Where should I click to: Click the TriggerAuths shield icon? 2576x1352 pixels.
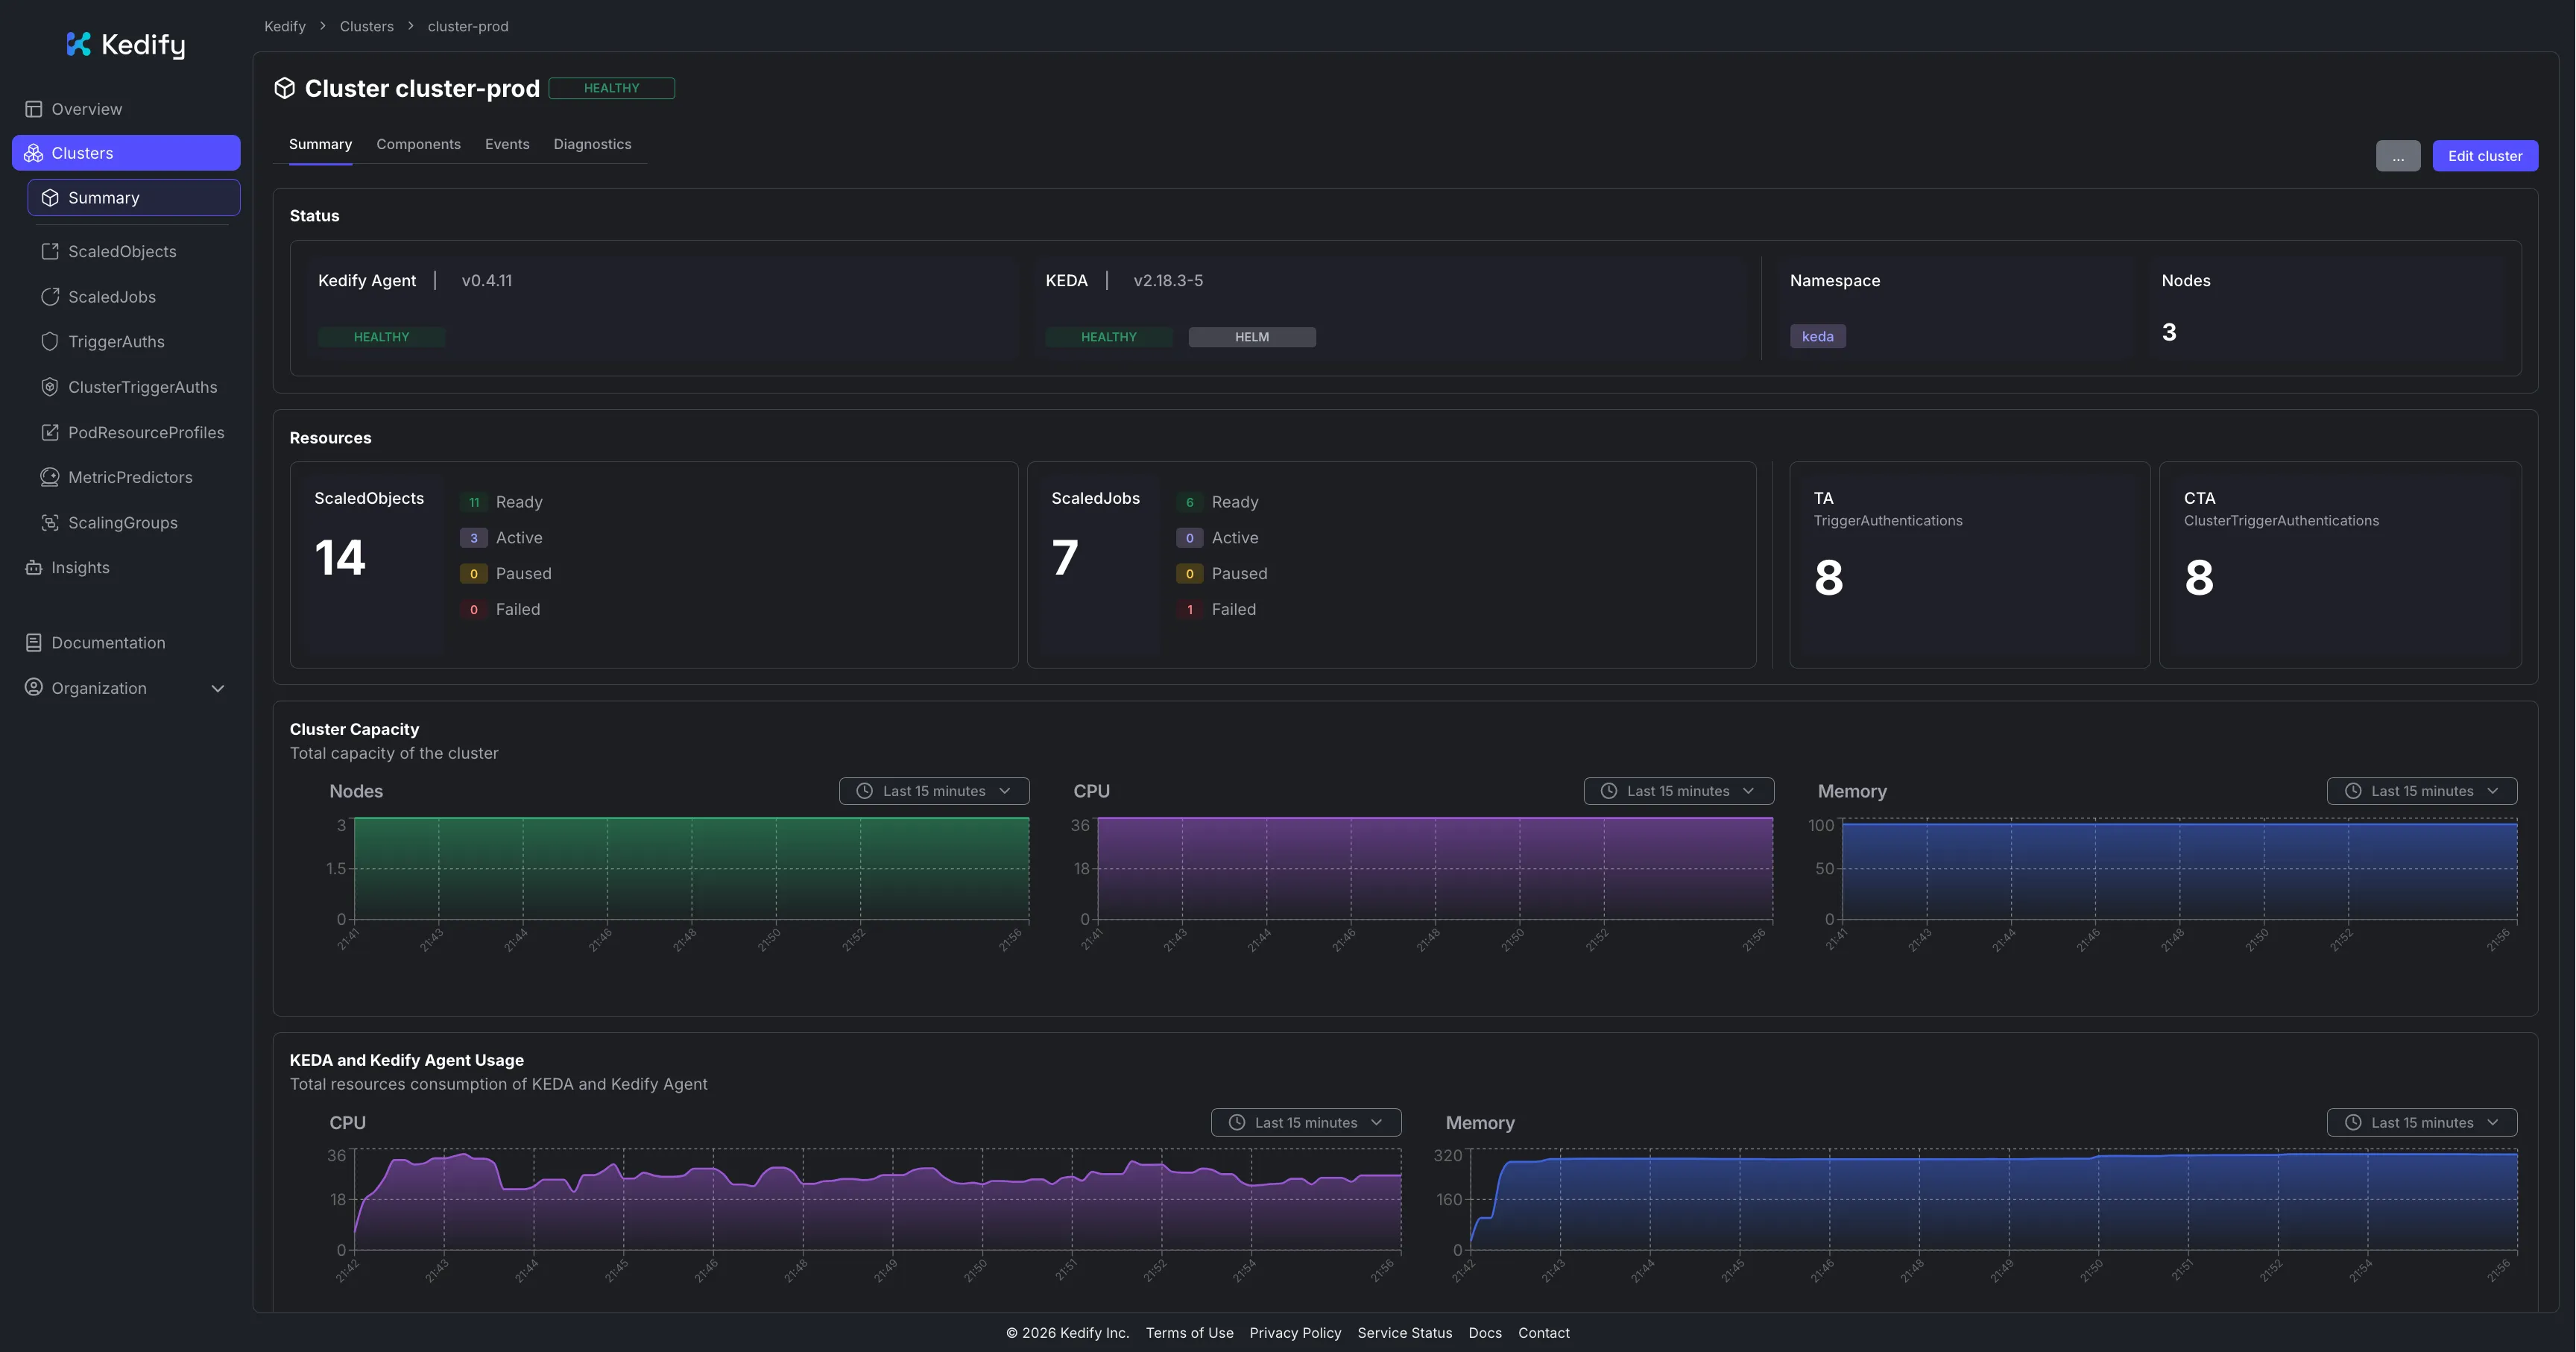pos(50,342)
